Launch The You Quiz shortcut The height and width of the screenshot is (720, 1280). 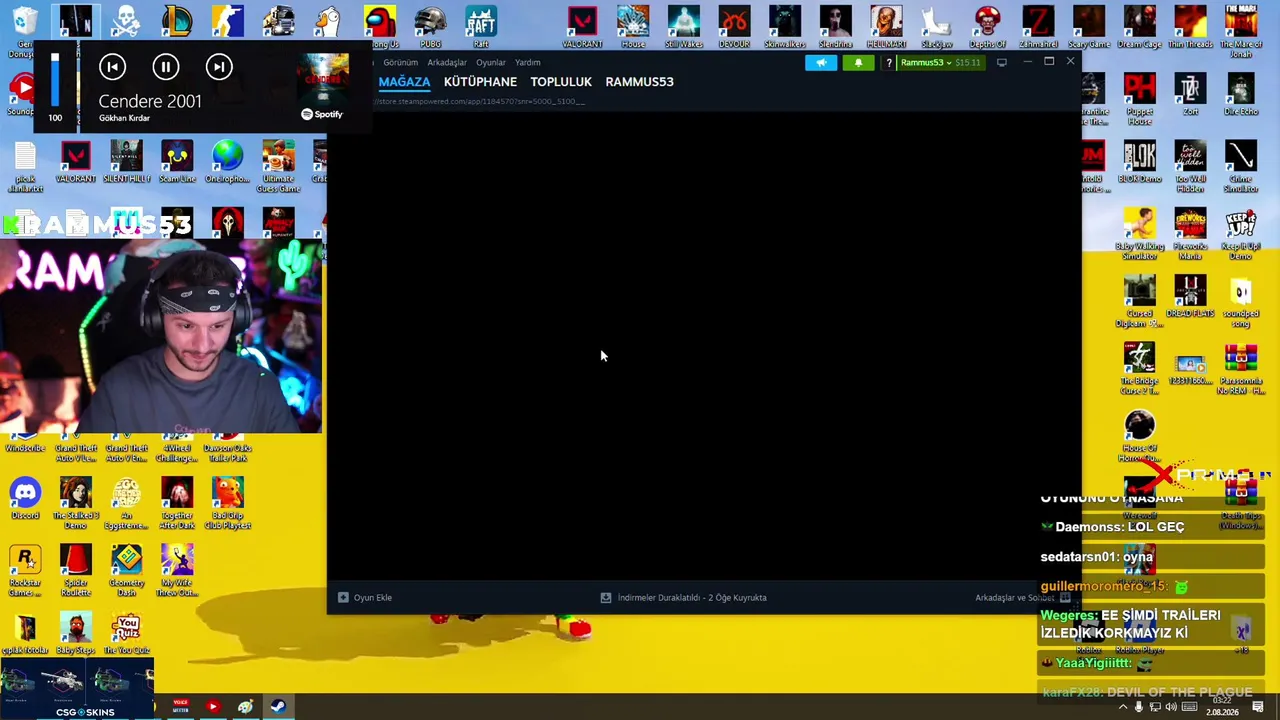[x=126, y=634]
